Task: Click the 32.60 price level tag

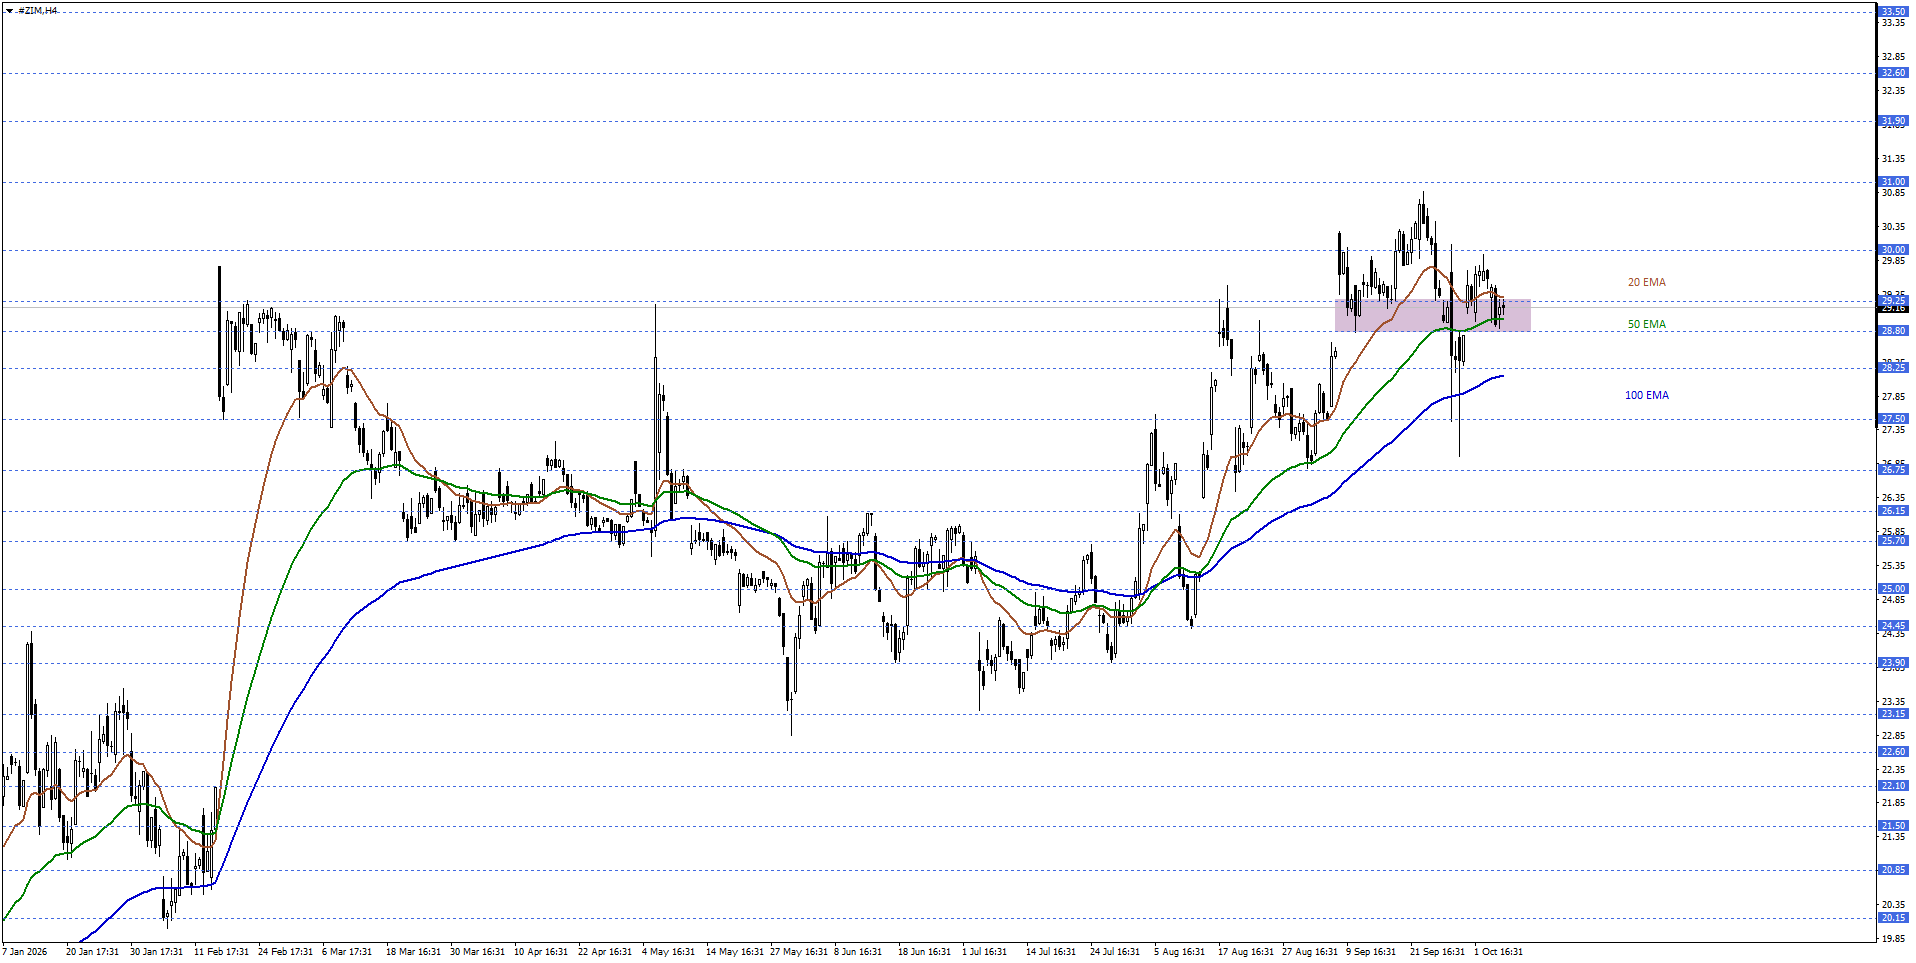Action: 1893,73
